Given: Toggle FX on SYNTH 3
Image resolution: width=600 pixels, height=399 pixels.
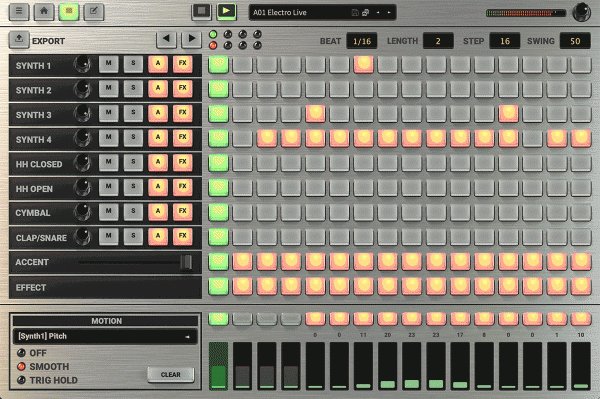Looking at the screenshot, I should (183, 114).
